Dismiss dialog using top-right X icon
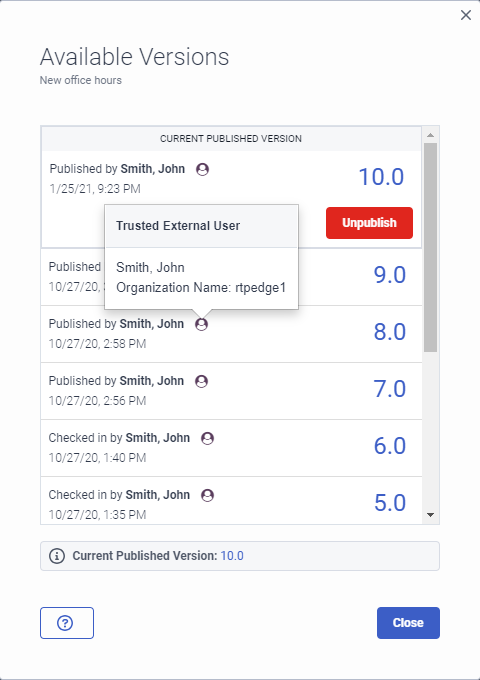 [466, 15]
